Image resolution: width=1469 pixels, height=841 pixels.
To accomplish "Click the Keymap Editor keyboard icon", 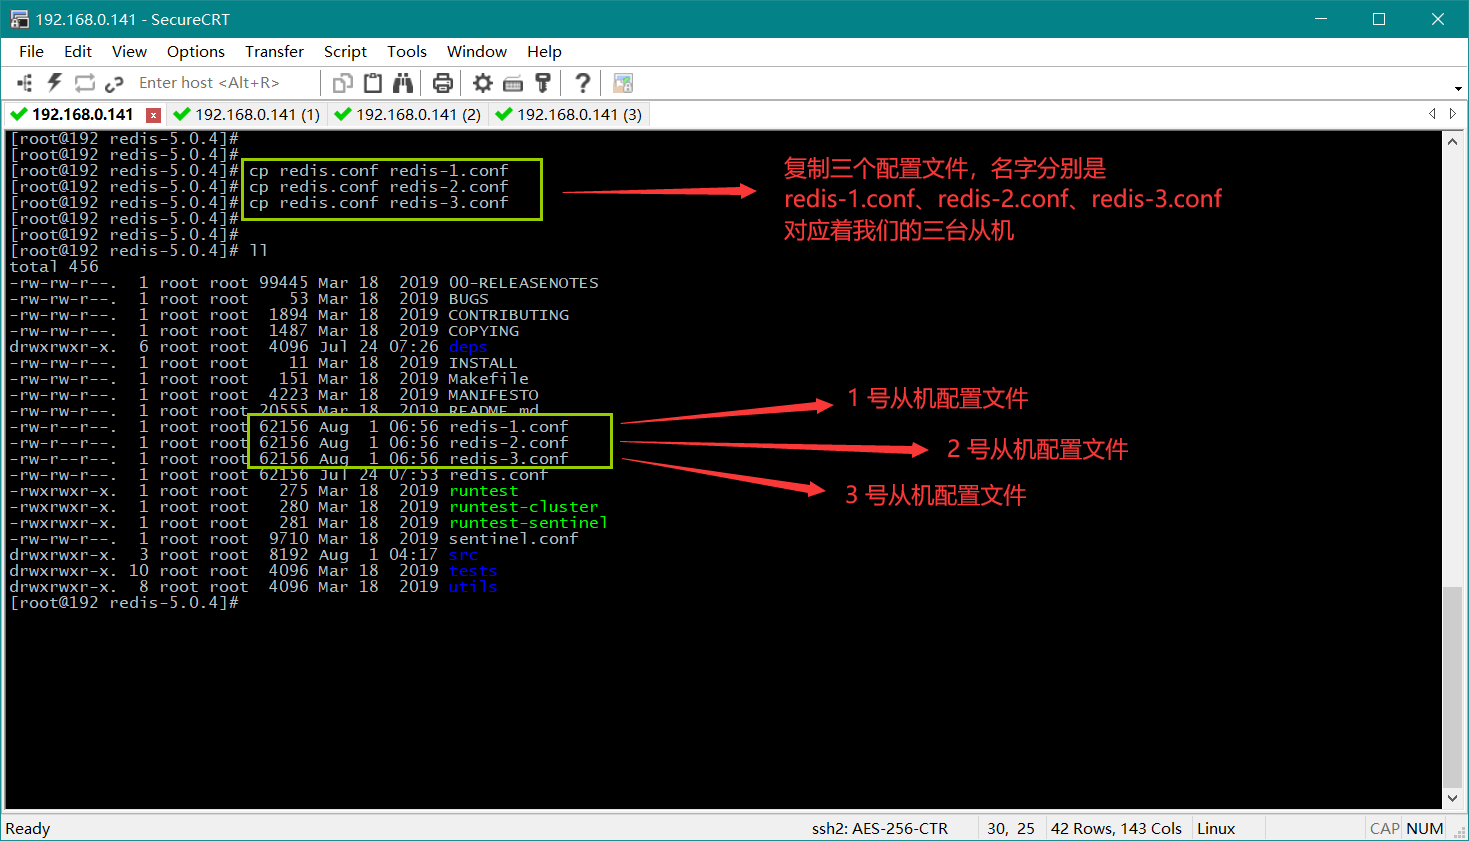I will (513, 83).
